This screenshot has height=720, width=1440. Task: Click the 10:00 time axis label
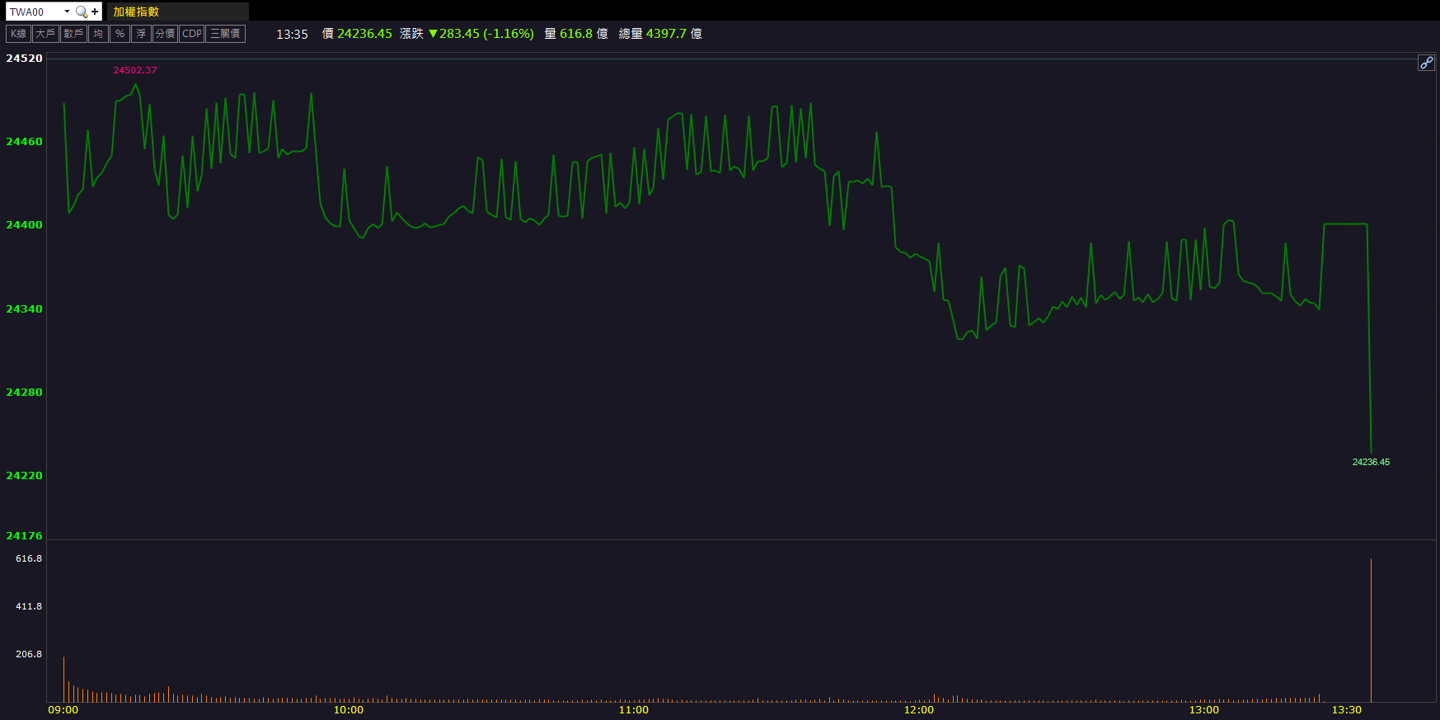[348, 710]
